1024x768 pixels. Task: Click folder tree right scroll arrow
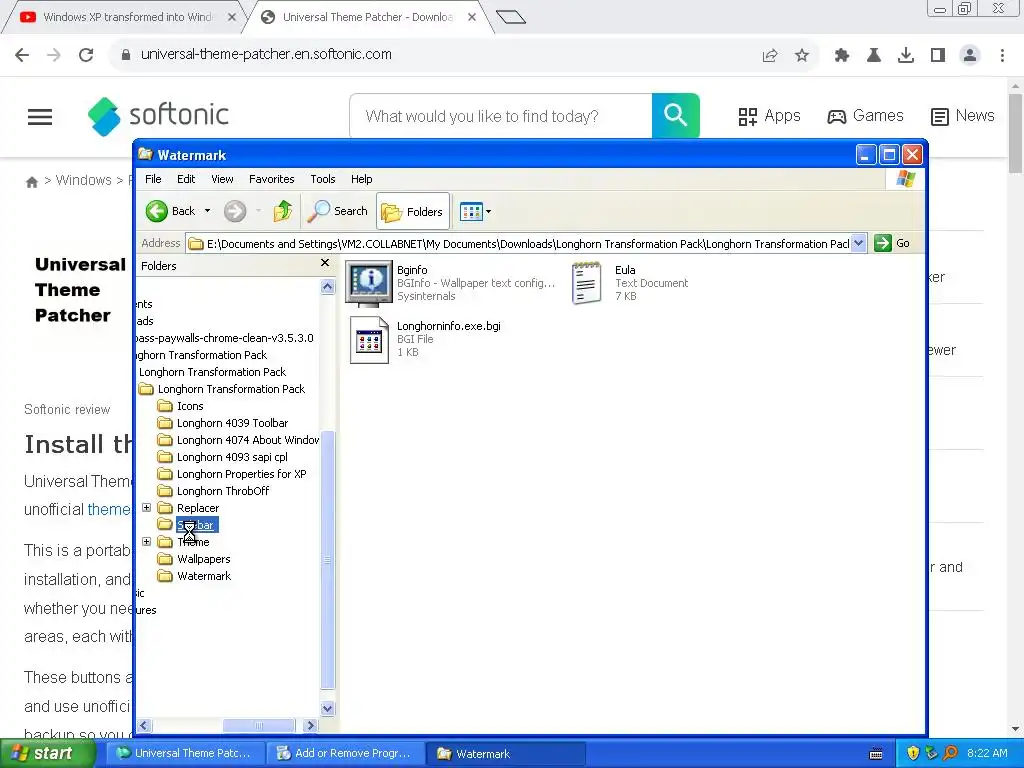point(310,726)
